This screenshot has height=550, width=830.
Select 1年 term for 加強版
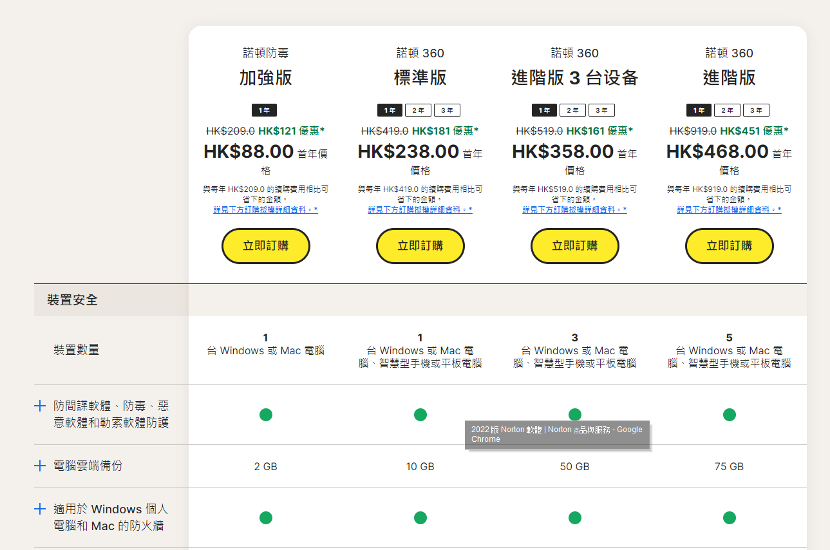coord(265,110)
